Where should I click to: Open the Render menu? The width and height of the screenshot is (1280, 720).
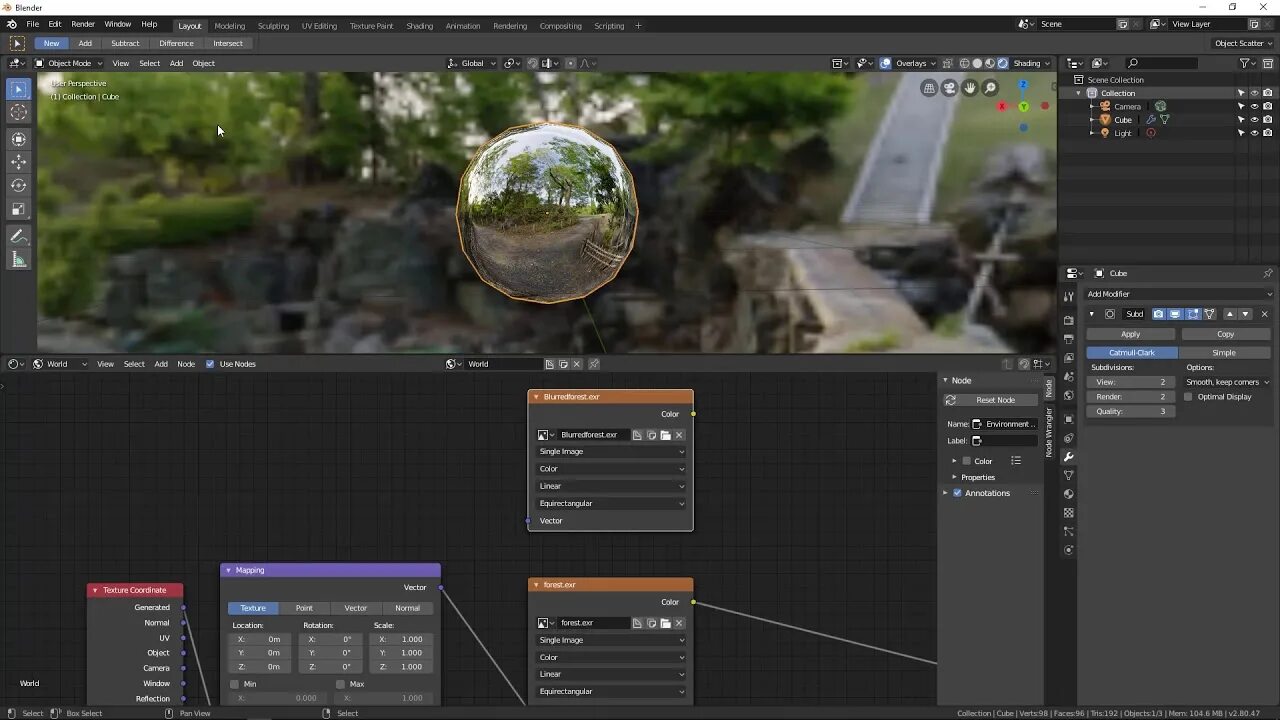pyautogui.click(x=83, y=24)
